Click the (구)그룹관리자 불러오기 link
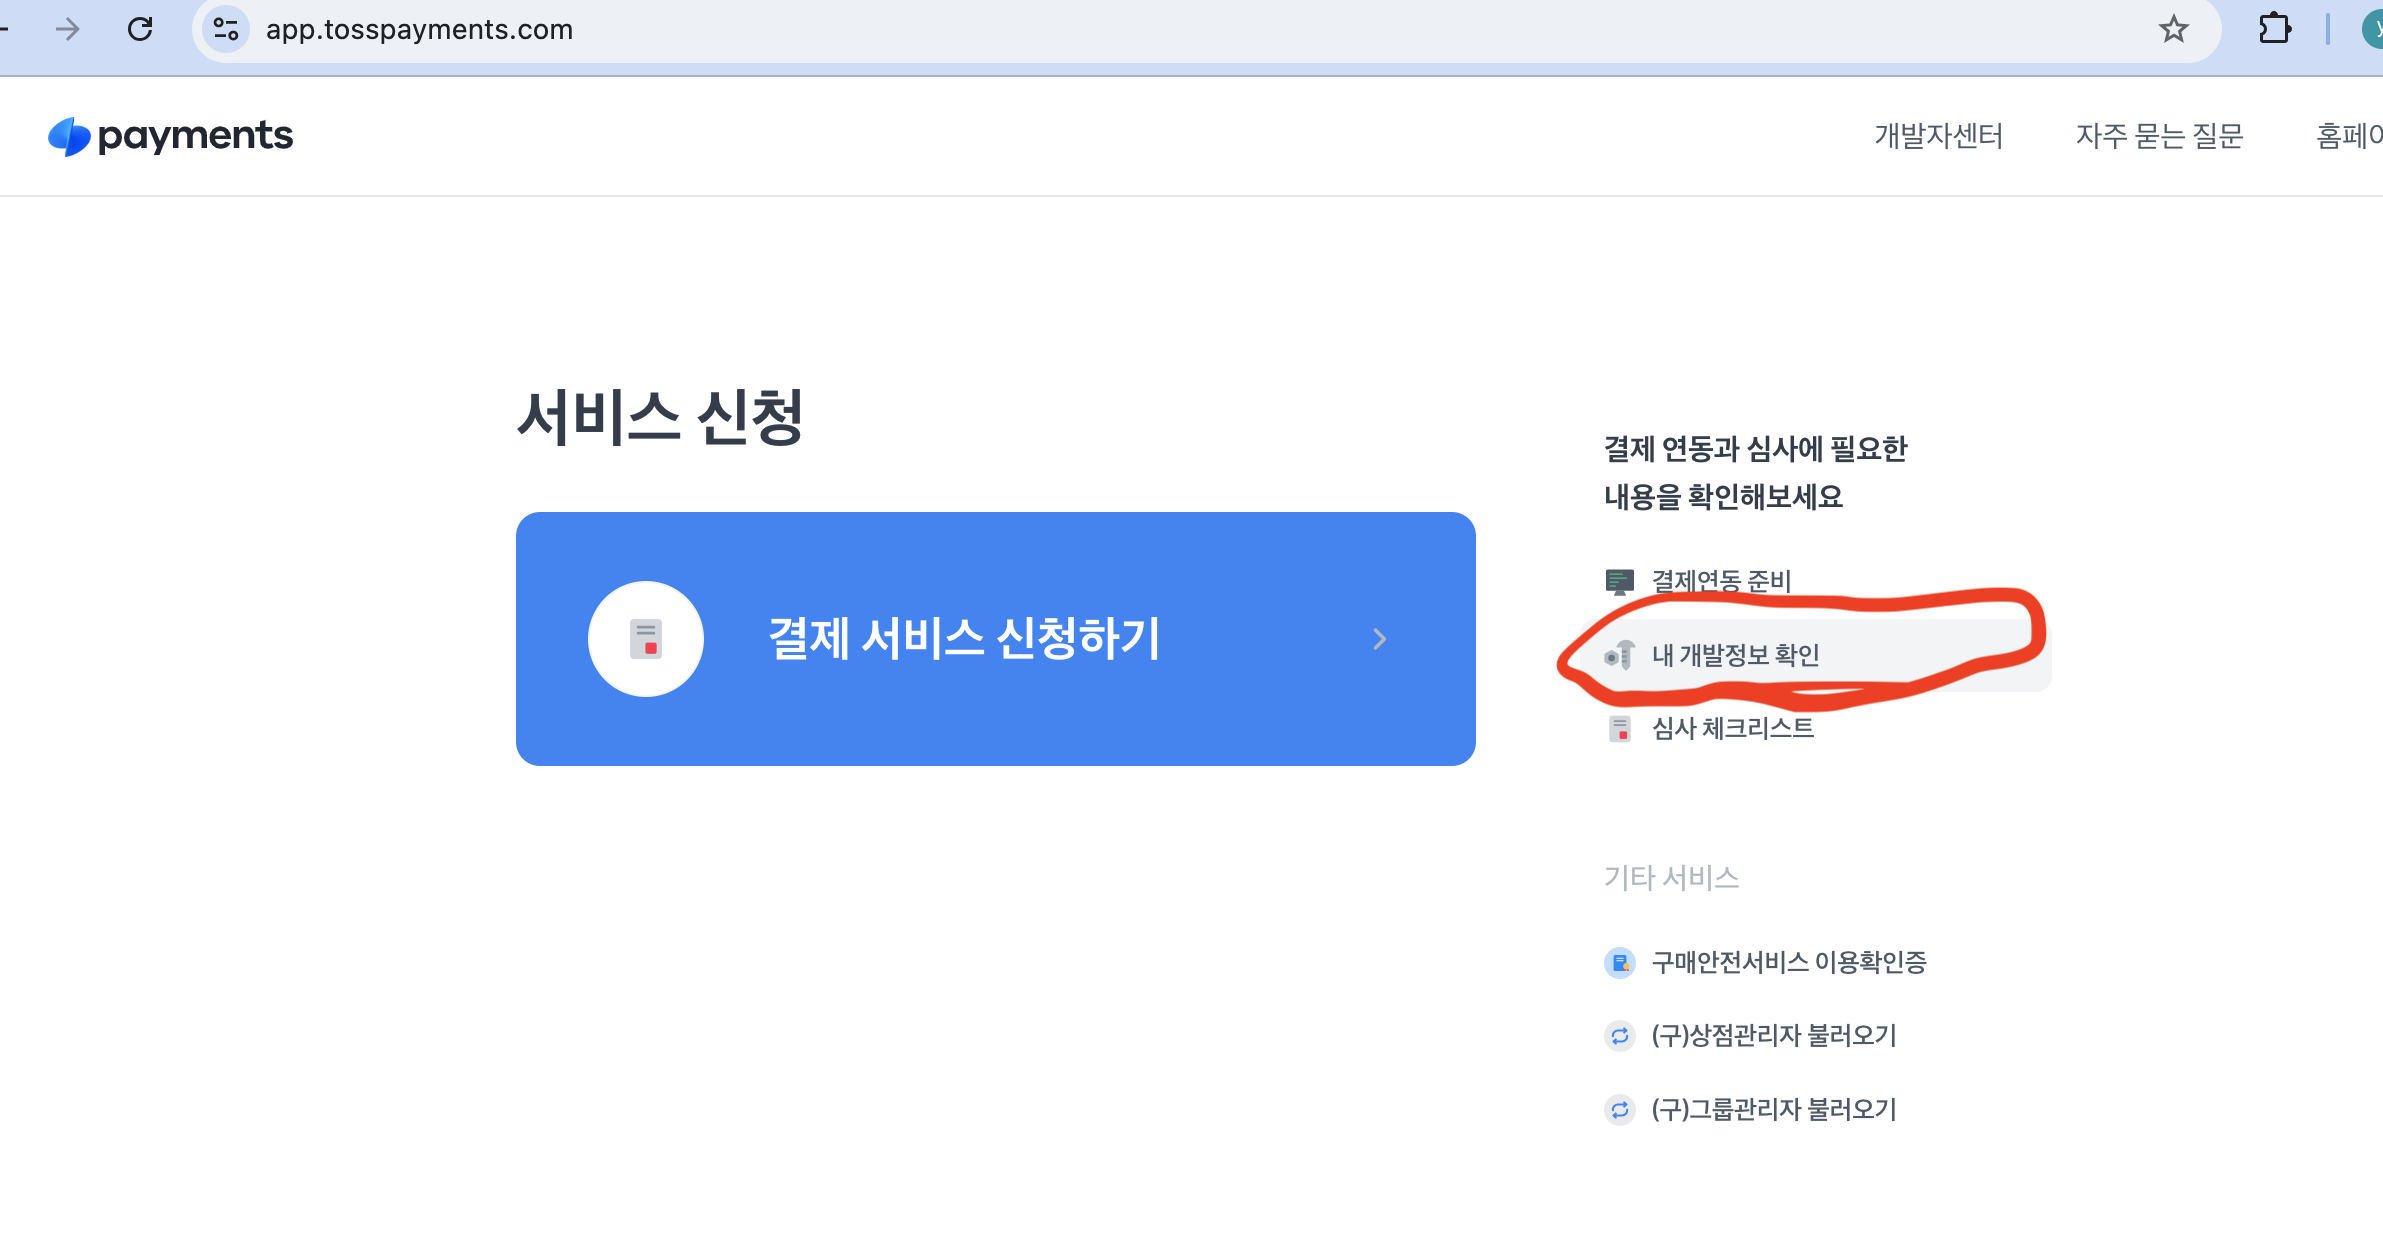Image resolution: width=2383 pixels, height=1252 pixels. click(1773, 1110)
